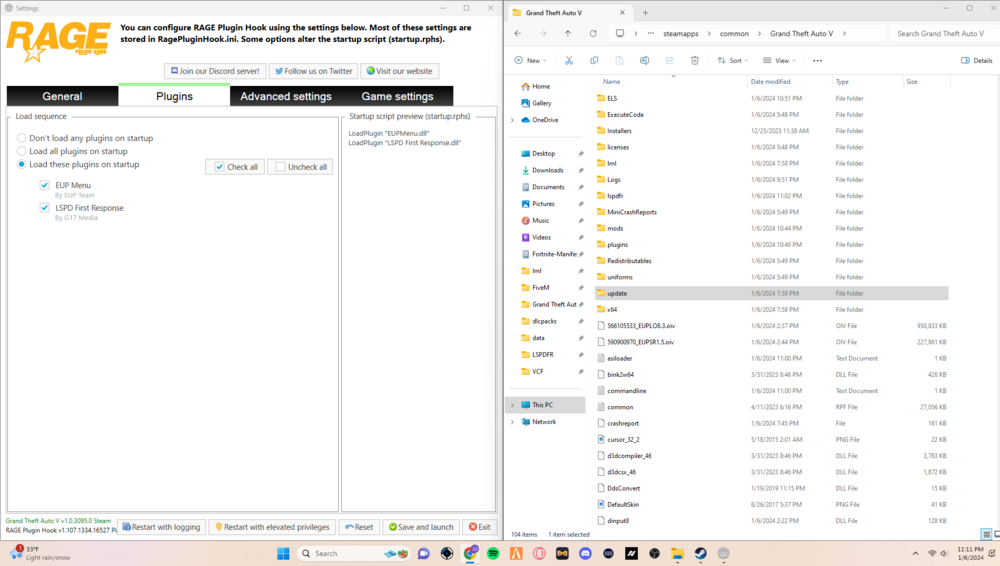Refresh the Explorer folder view
The width and height of the screenshot is (1000, 566).
[593, 33]
